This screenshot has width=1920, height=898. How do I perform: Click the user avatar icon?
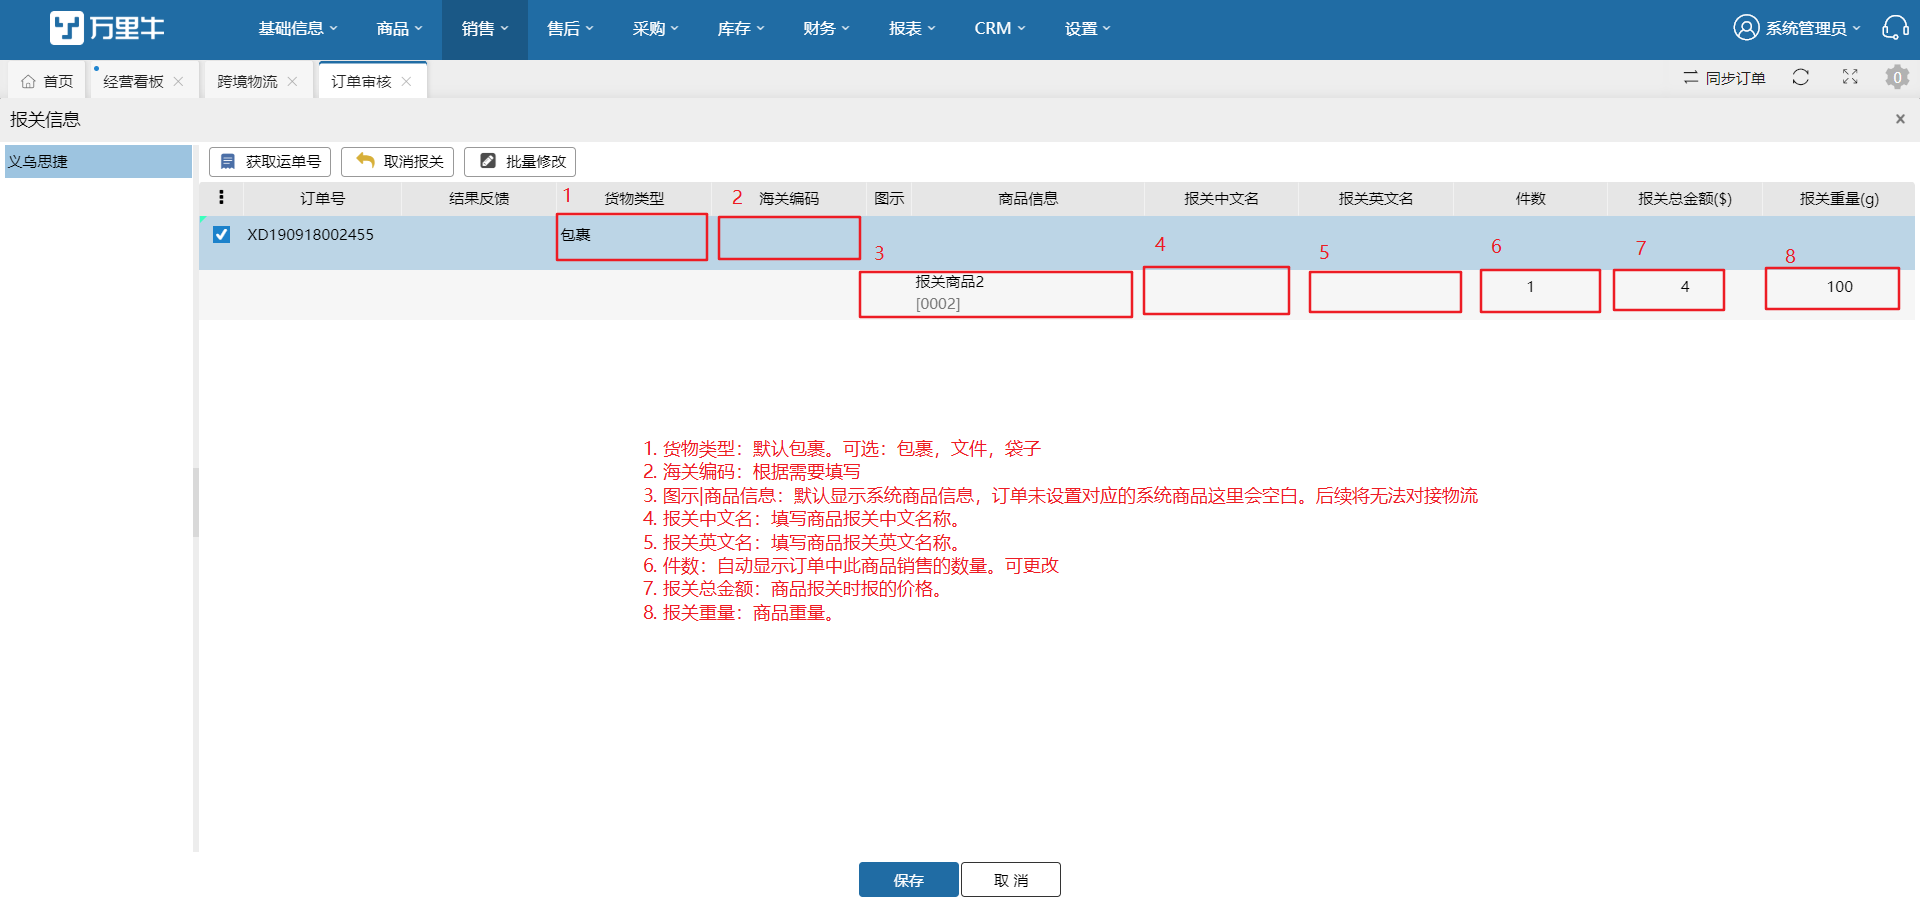pos(1746,28)
